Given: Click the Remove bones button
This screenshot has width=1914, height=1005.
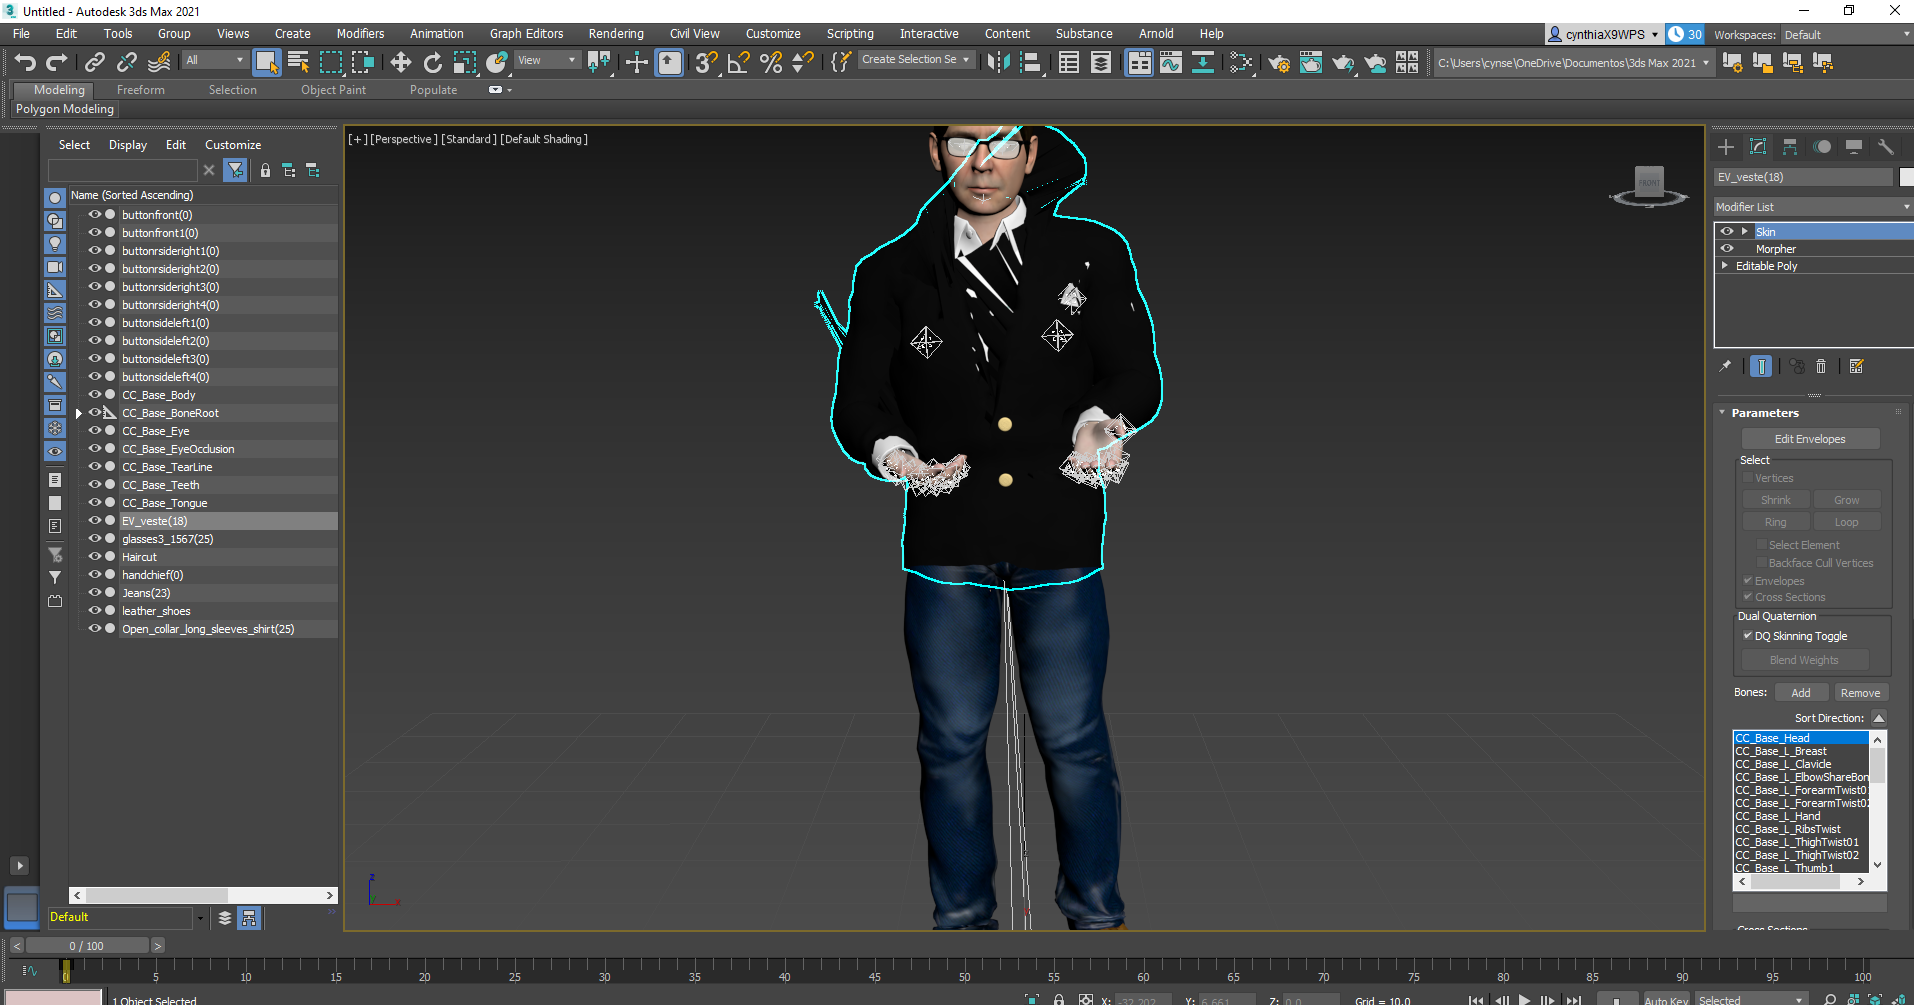Looking at the screenshot, I should point(1860,693).
